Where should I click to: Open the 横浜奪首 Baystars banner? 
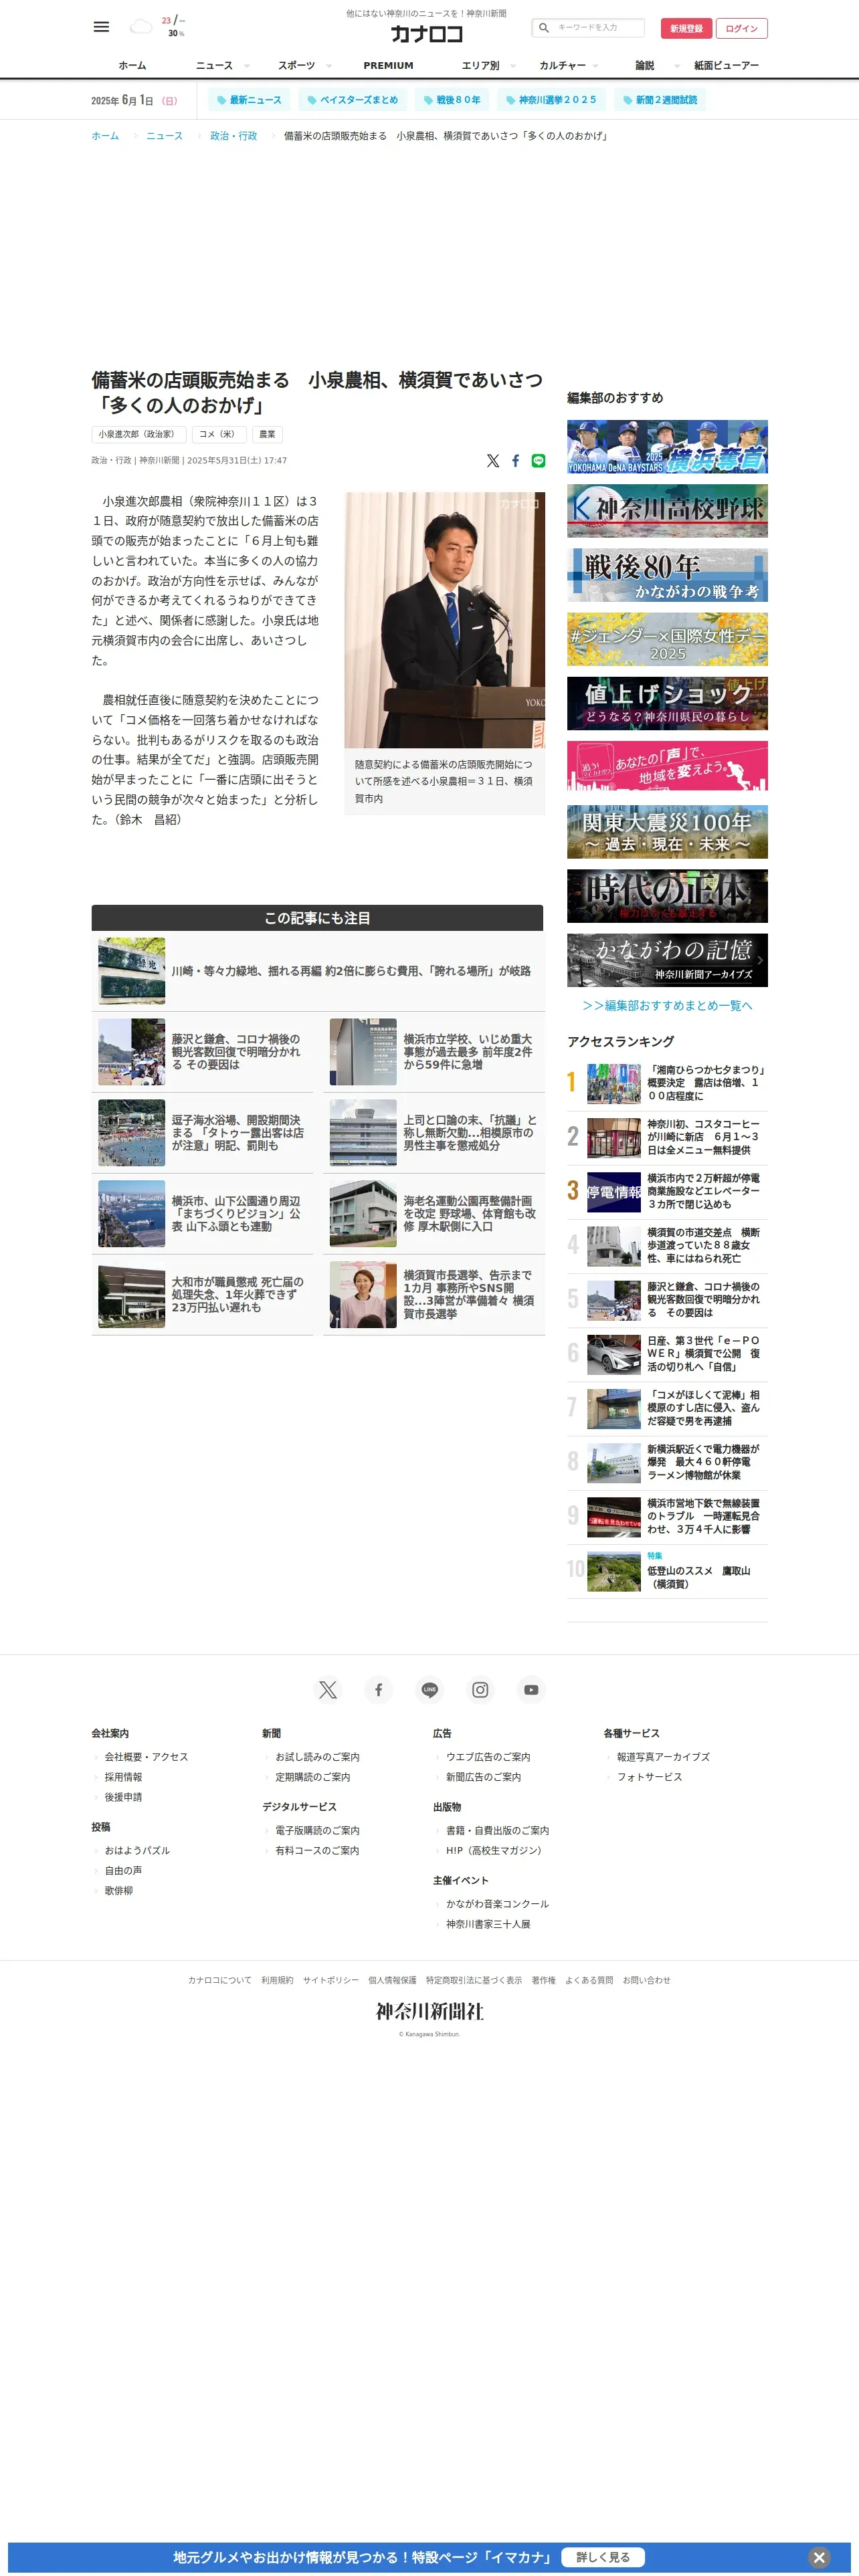[x=667, y=446]
